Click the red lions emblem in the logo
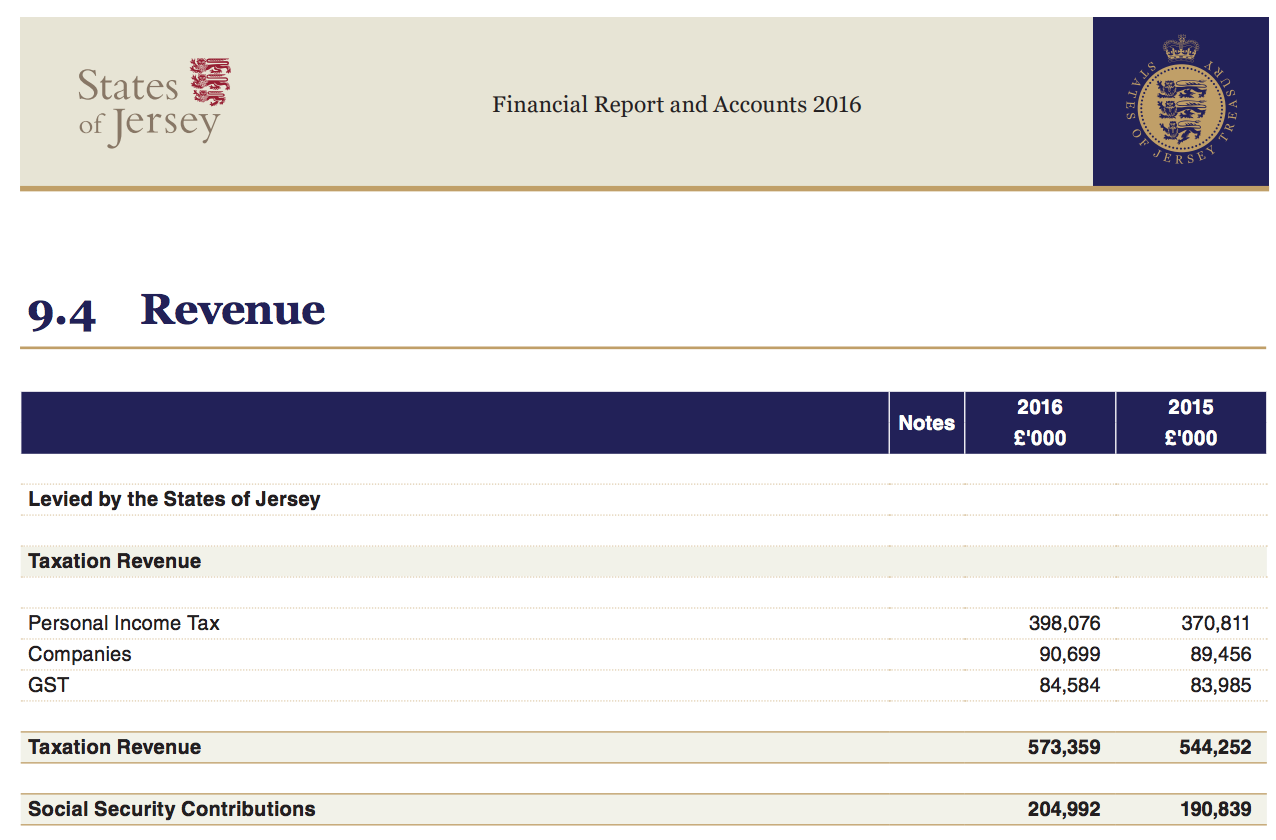Screen dimensions: 1276x840 coord(210,82)
